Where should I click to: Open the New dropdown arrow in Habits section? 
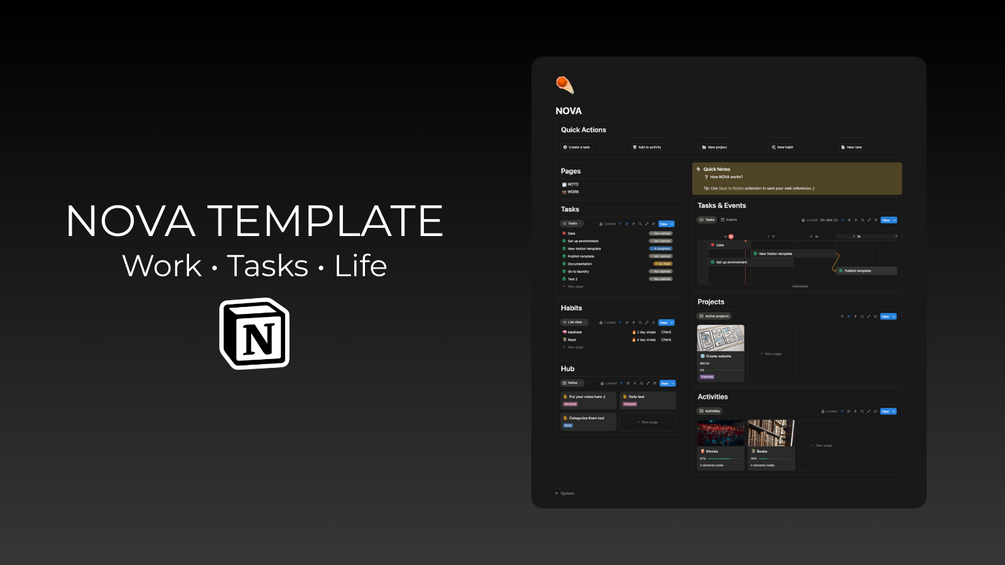click(x=672, y=322)
